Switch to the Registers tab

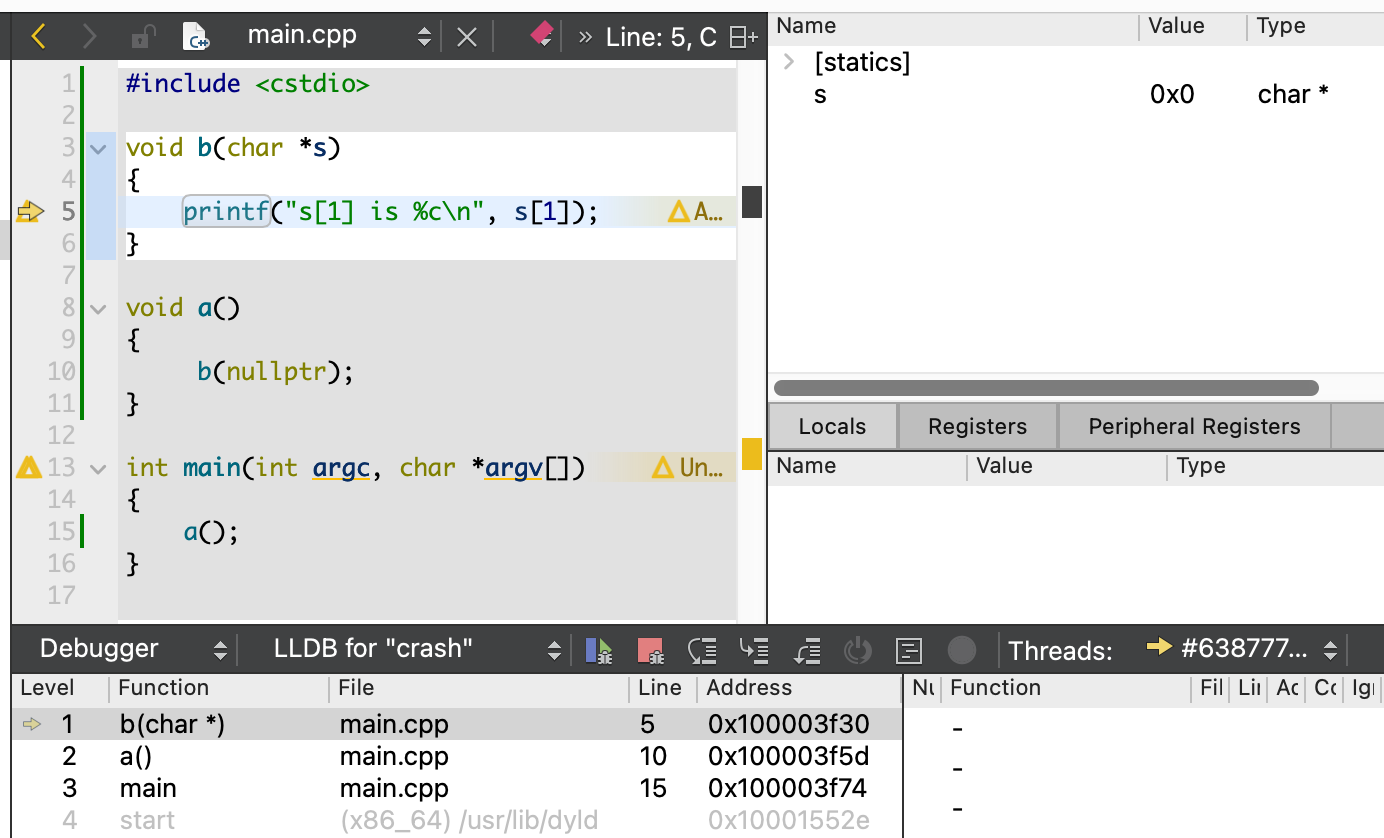pos(977,427)
